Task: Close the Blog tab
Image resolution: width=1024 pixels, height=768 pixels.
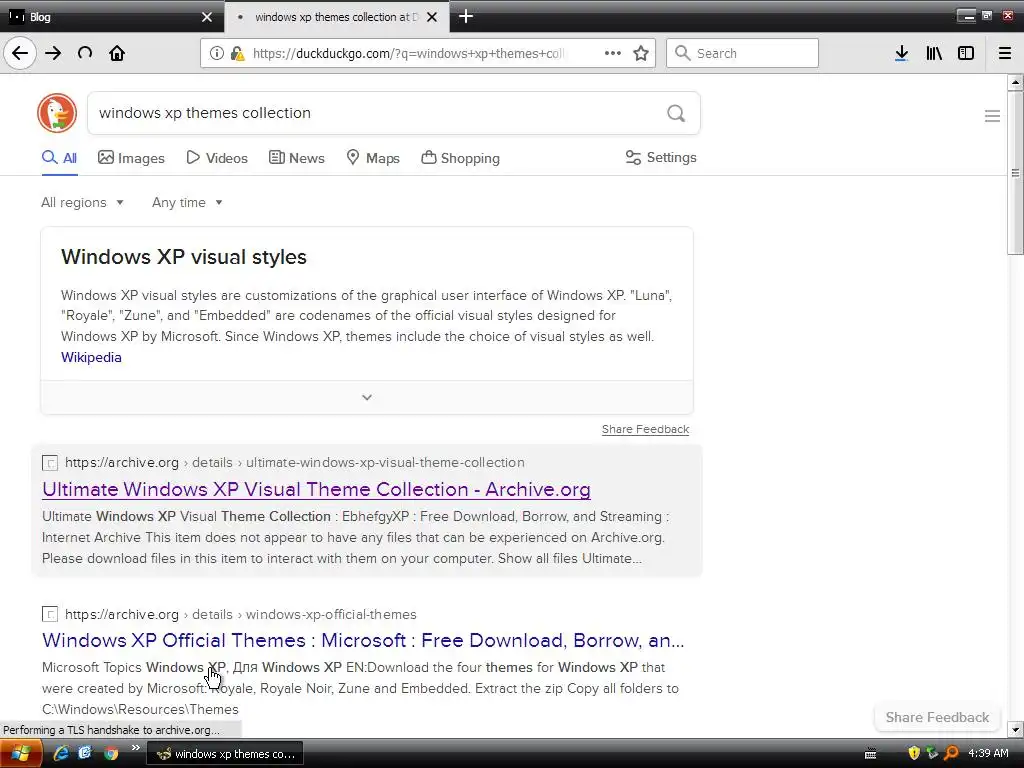Action: [207, 17]
